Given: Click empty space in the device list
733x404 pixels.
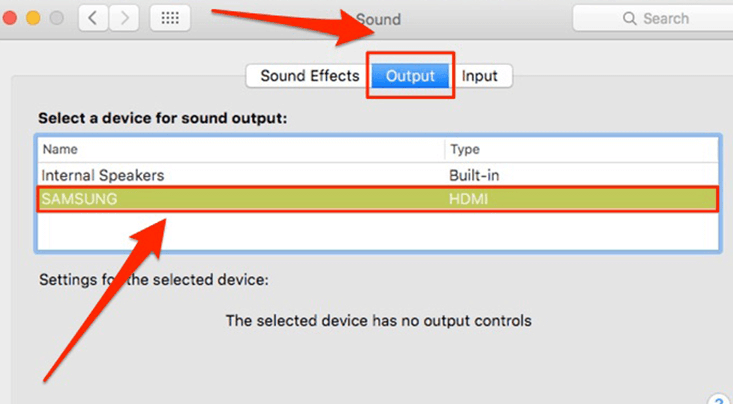Looking at the screenshot, I should (x=378, y=231).
